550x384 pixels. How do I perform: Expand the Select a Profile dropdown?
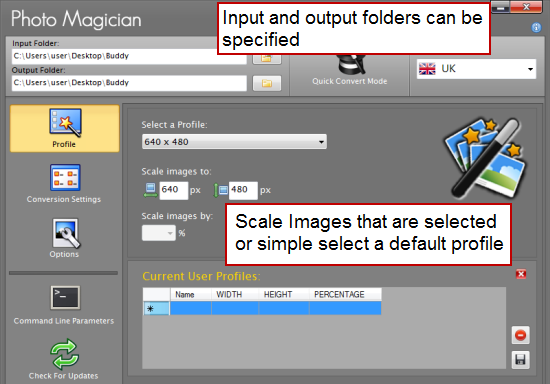click(x=234, y=142)
